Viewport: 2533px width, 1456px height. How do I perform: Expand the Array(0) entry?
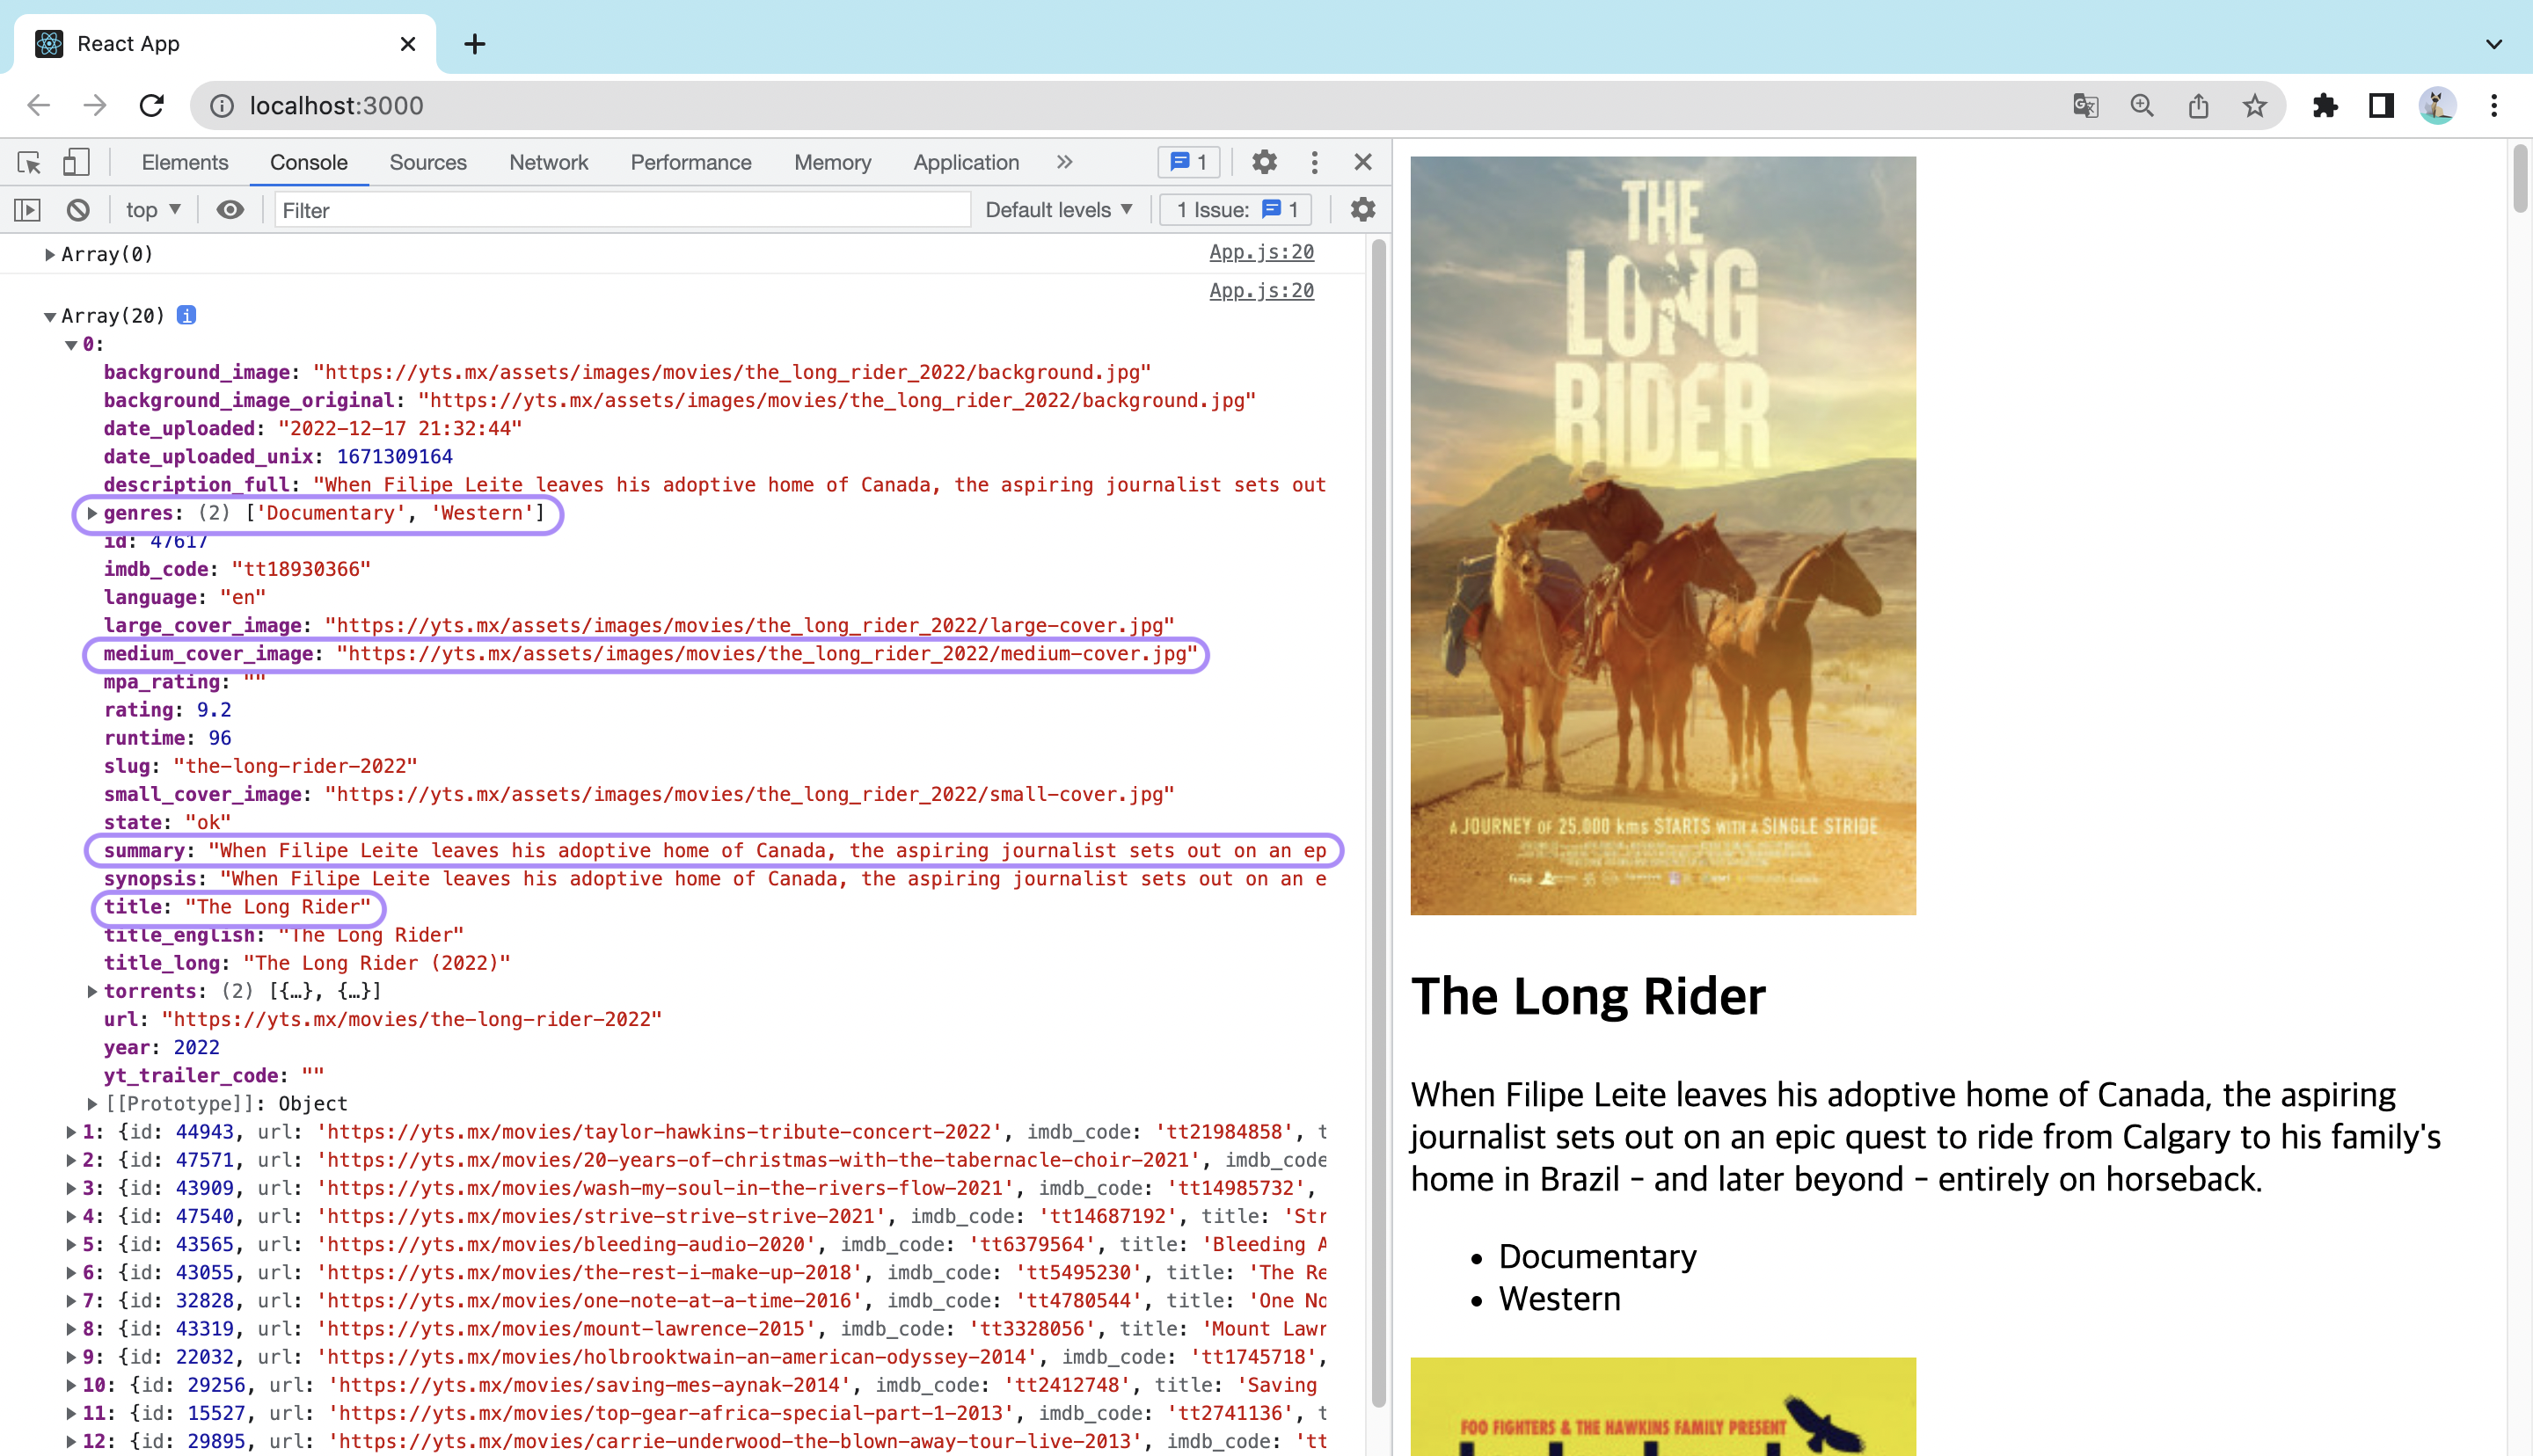point(49,254)
